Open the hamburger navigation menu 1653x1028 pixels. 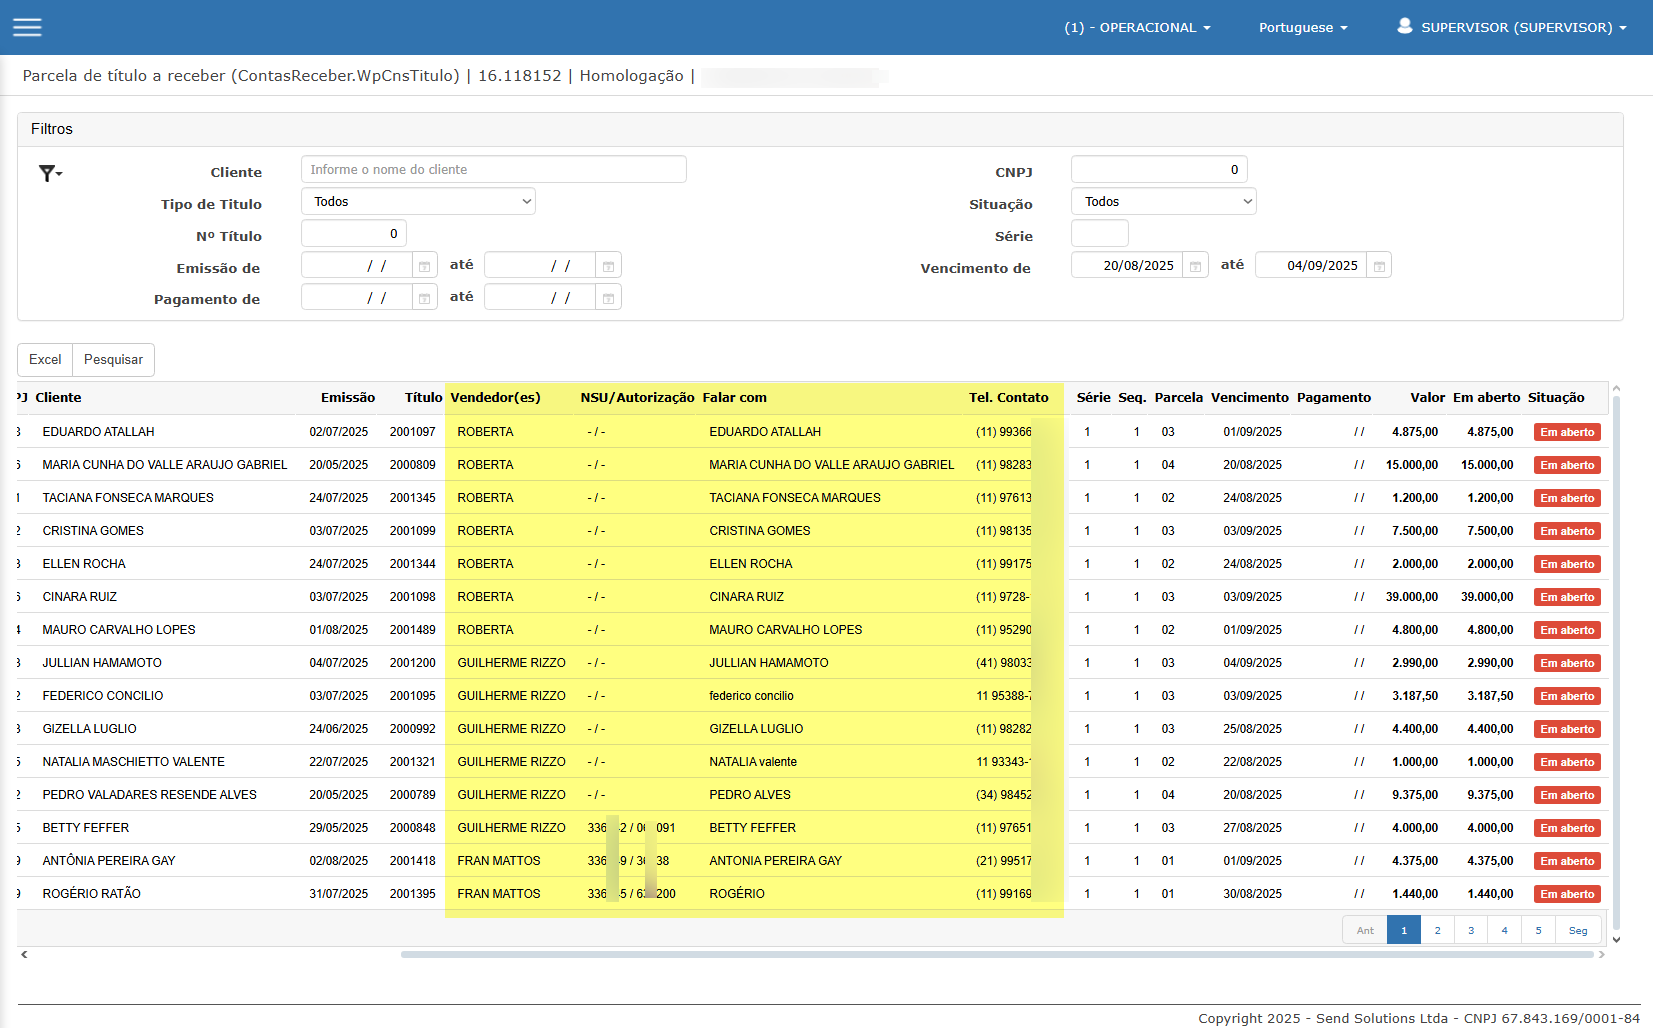pyautogui.click(x=27, y=27)
